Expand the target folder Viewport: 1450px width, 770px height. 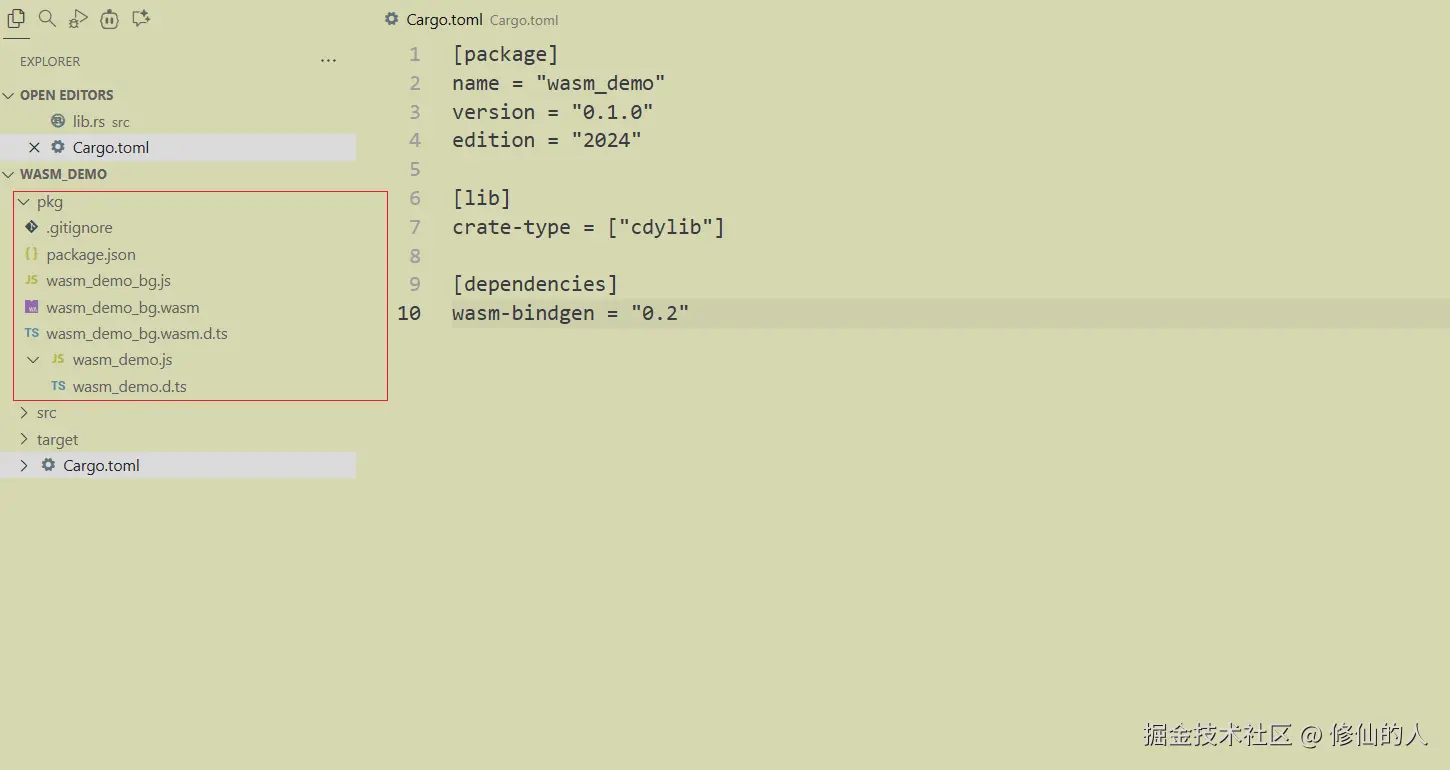[x=24, y=440]
